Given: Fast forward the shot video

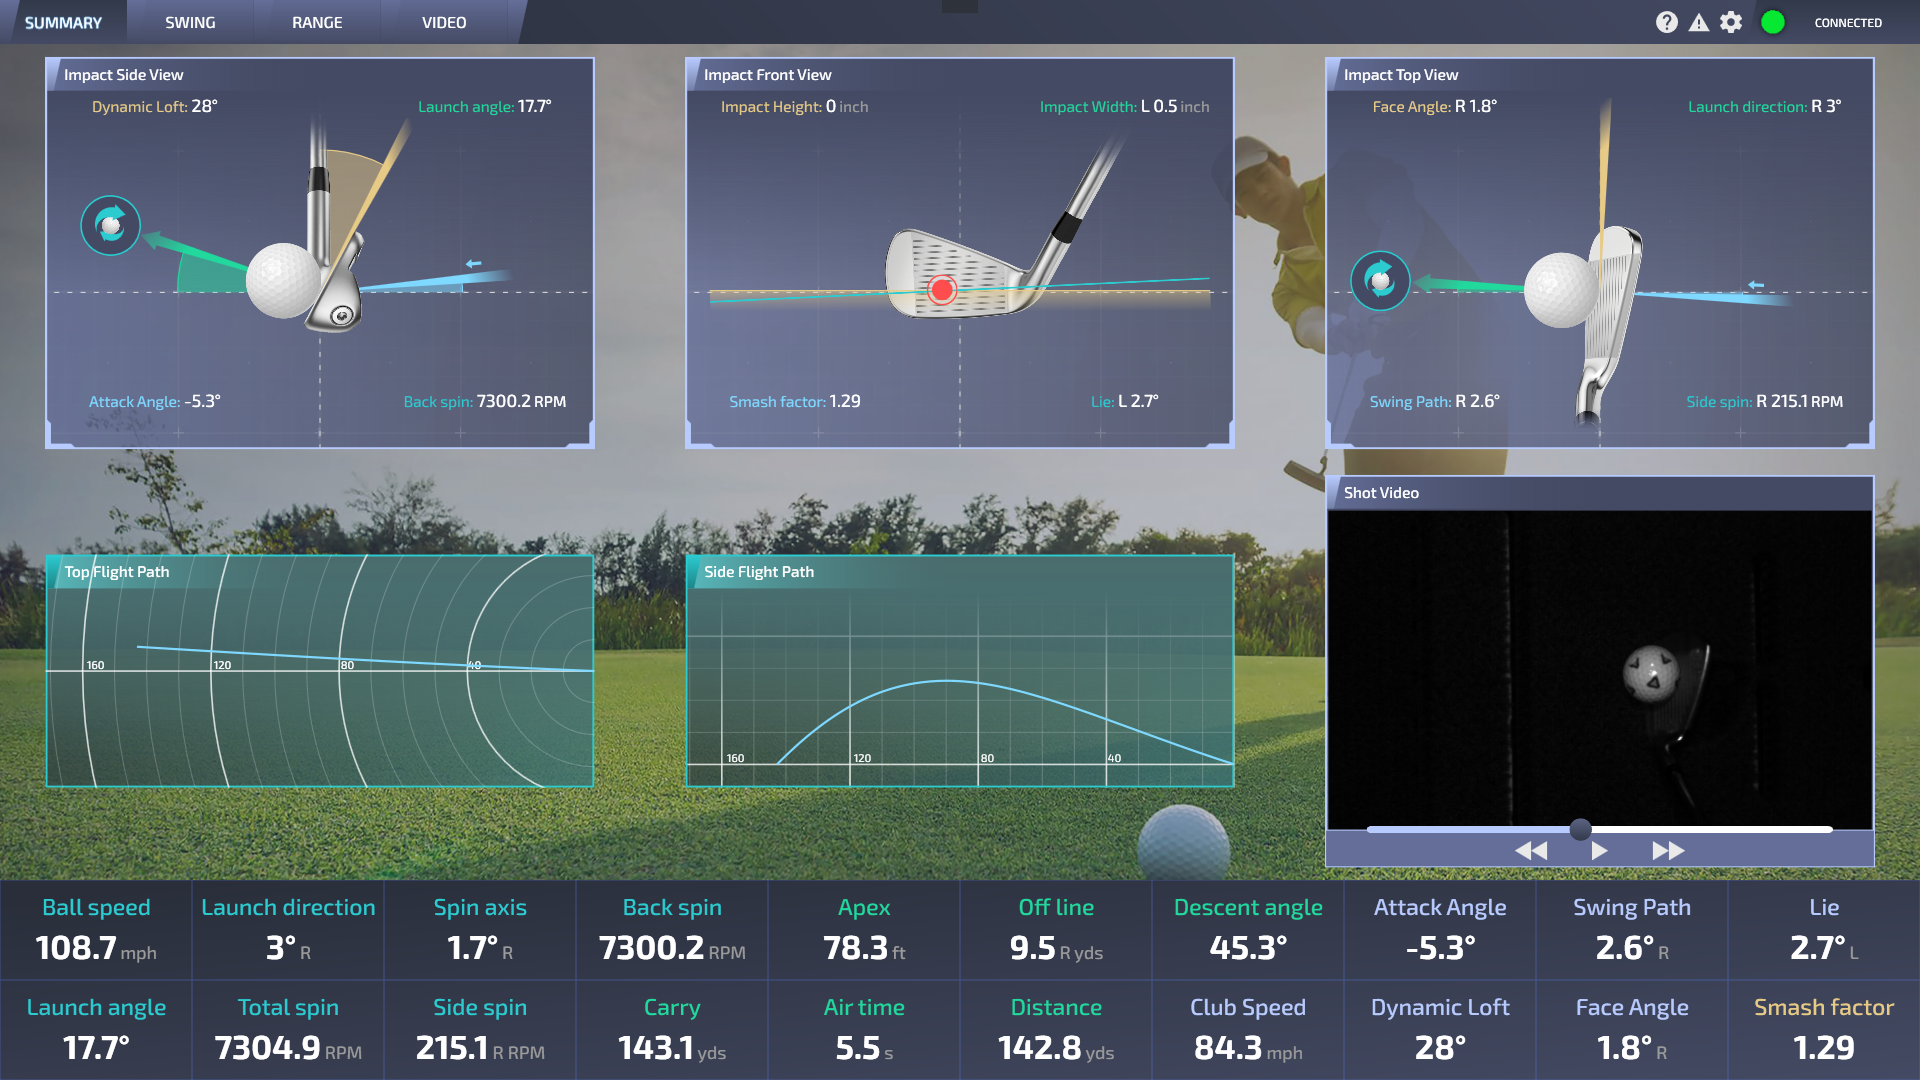Looking at the screenshot, I should pyautogui.click(x=1666, y=850).
